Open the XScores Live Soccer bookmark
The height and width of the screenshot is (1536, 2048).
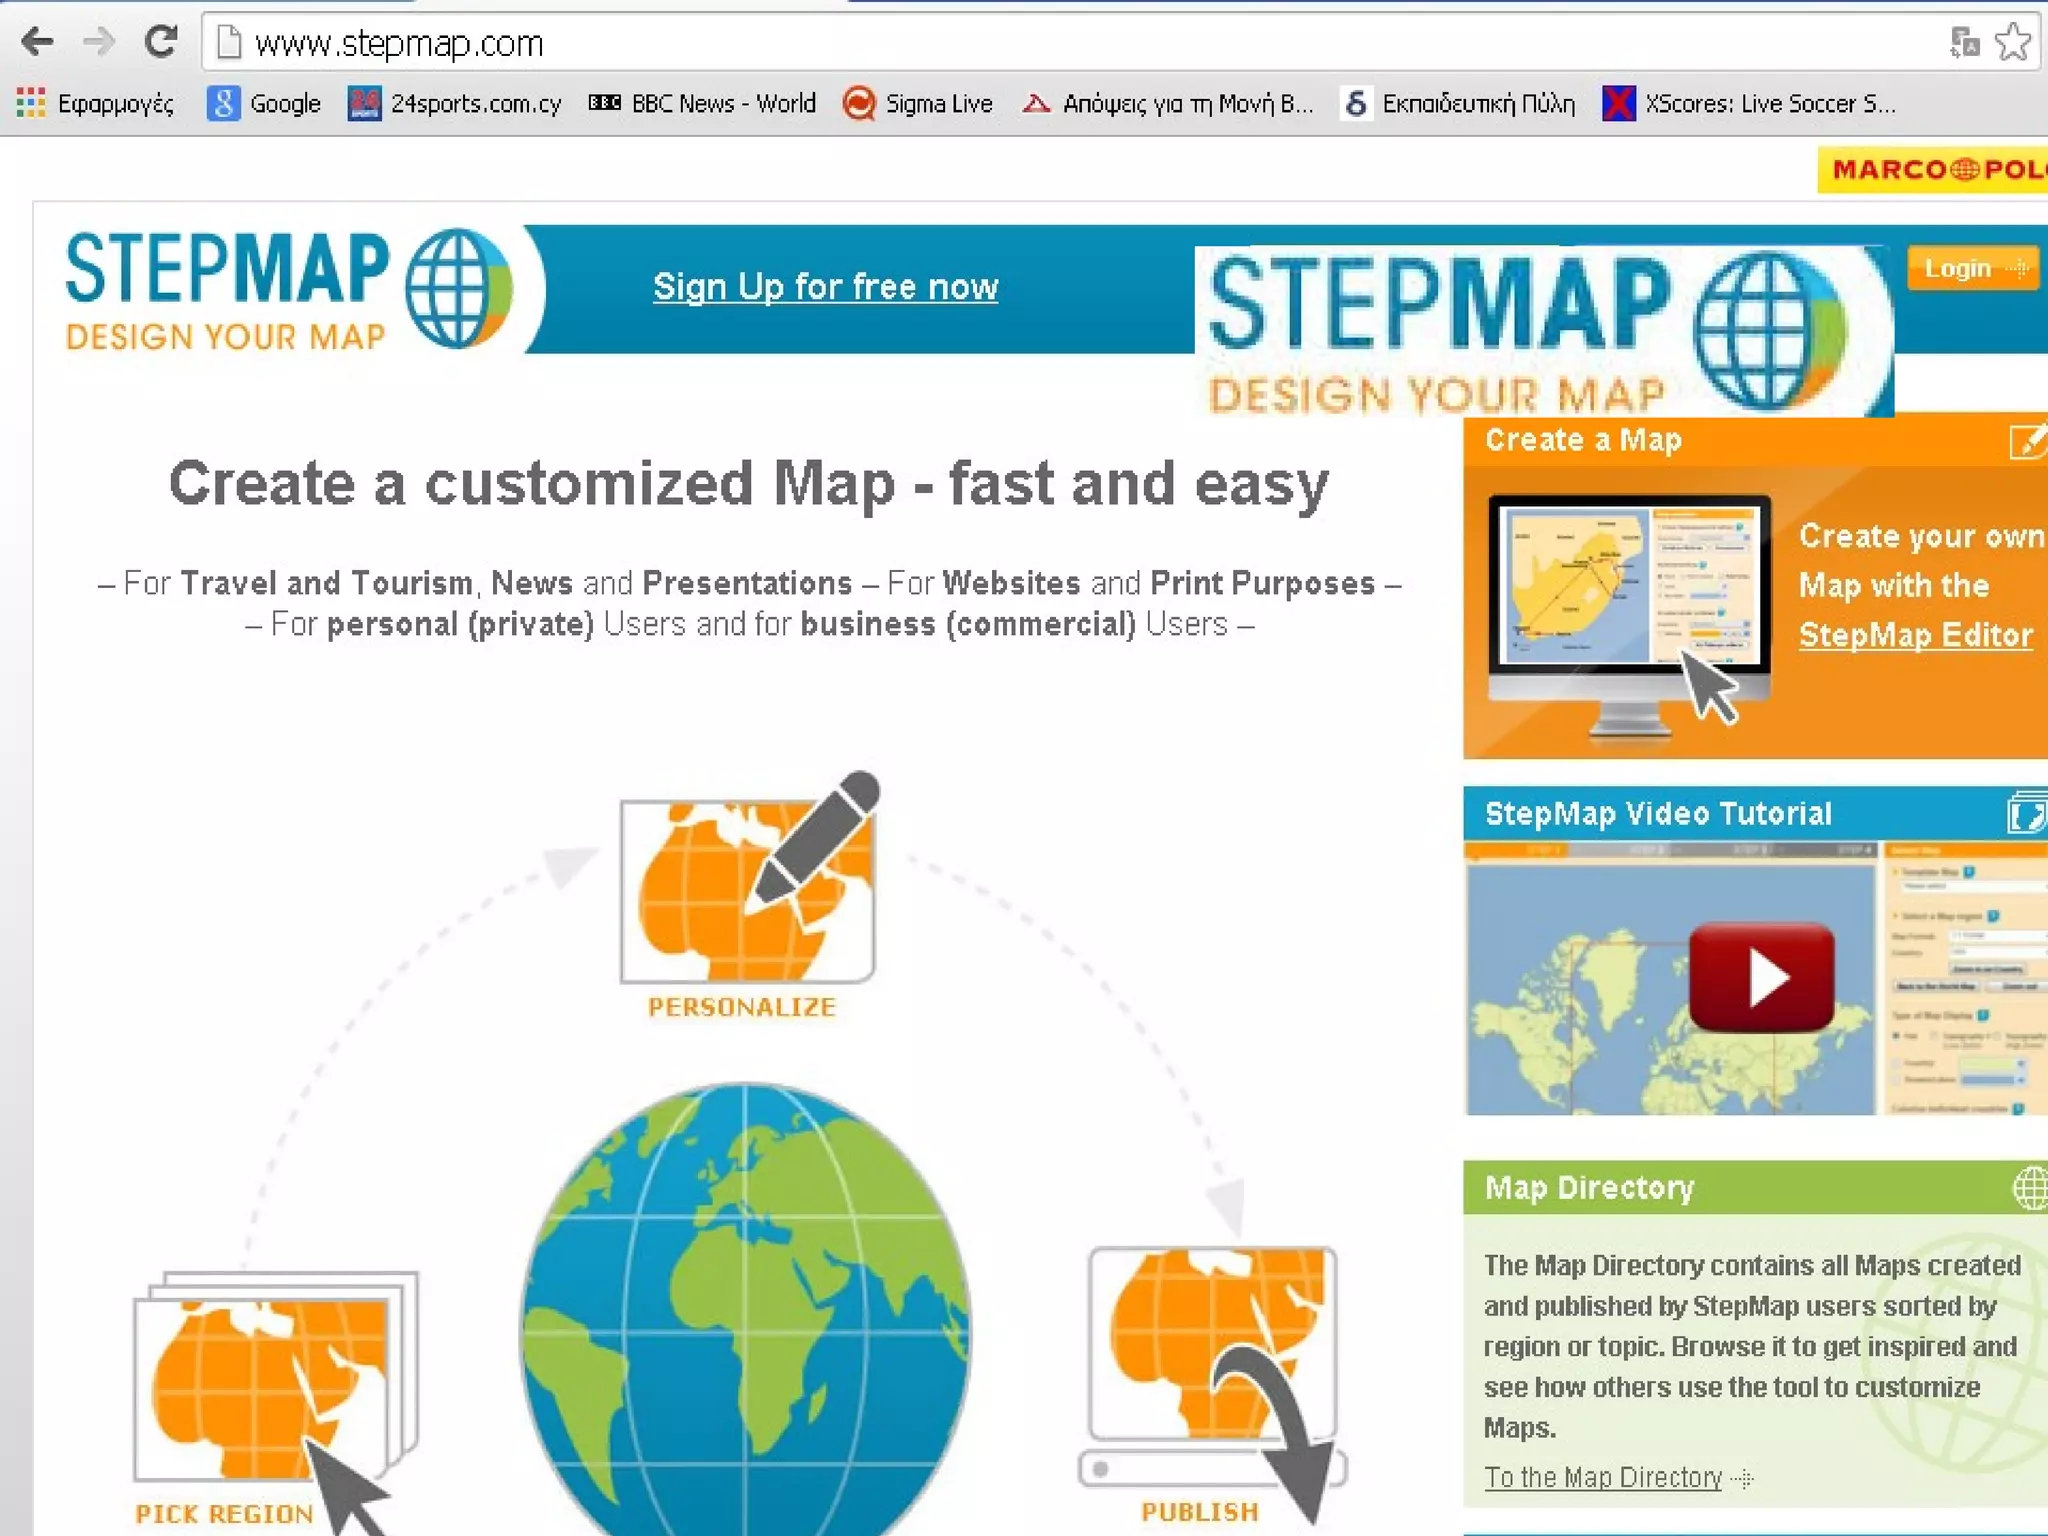click(x=1749, y=103)
